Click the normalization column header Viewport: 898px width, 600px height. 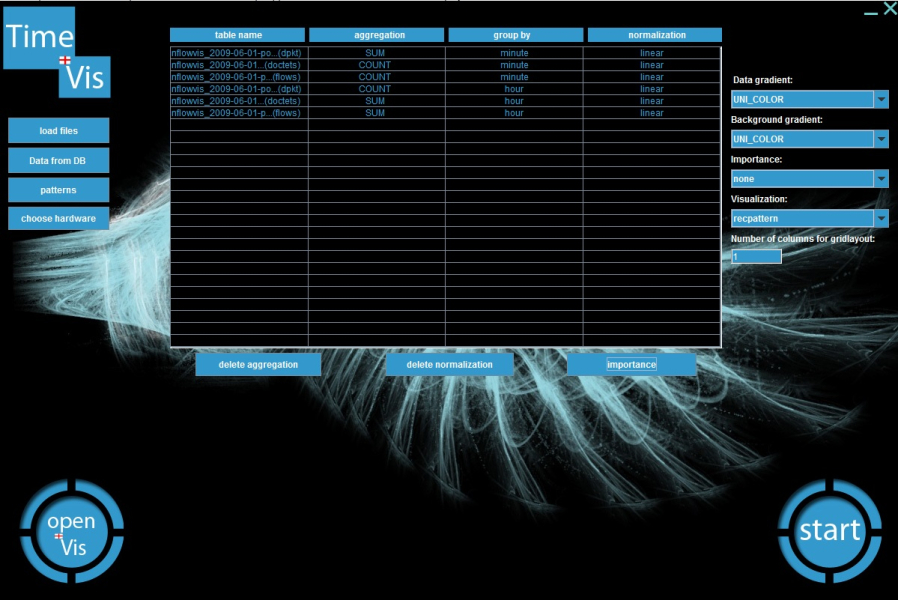coord(655,35)
